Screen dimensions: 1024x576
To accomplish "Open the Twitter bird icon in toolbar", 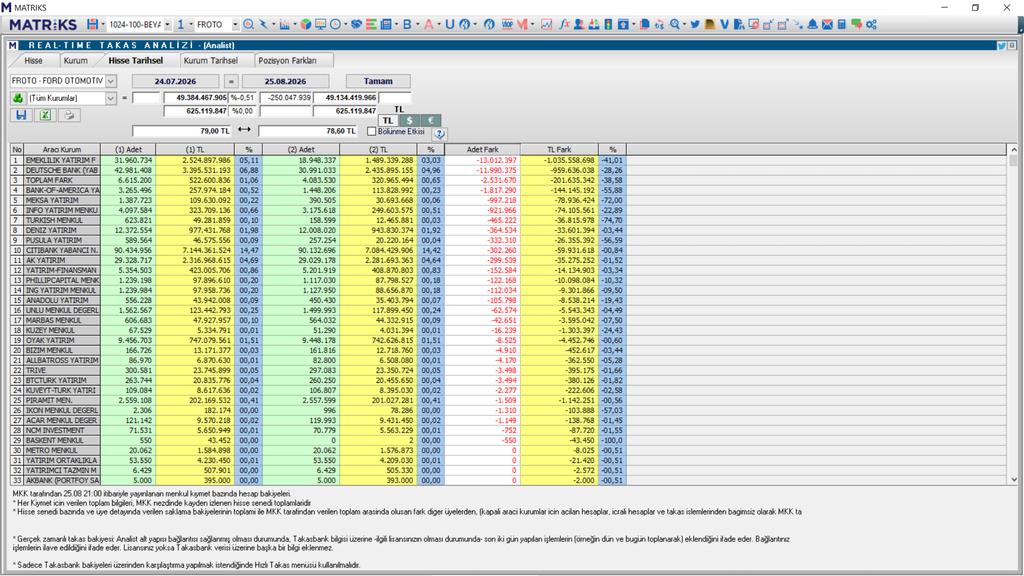I will click(x=695, y=24).
